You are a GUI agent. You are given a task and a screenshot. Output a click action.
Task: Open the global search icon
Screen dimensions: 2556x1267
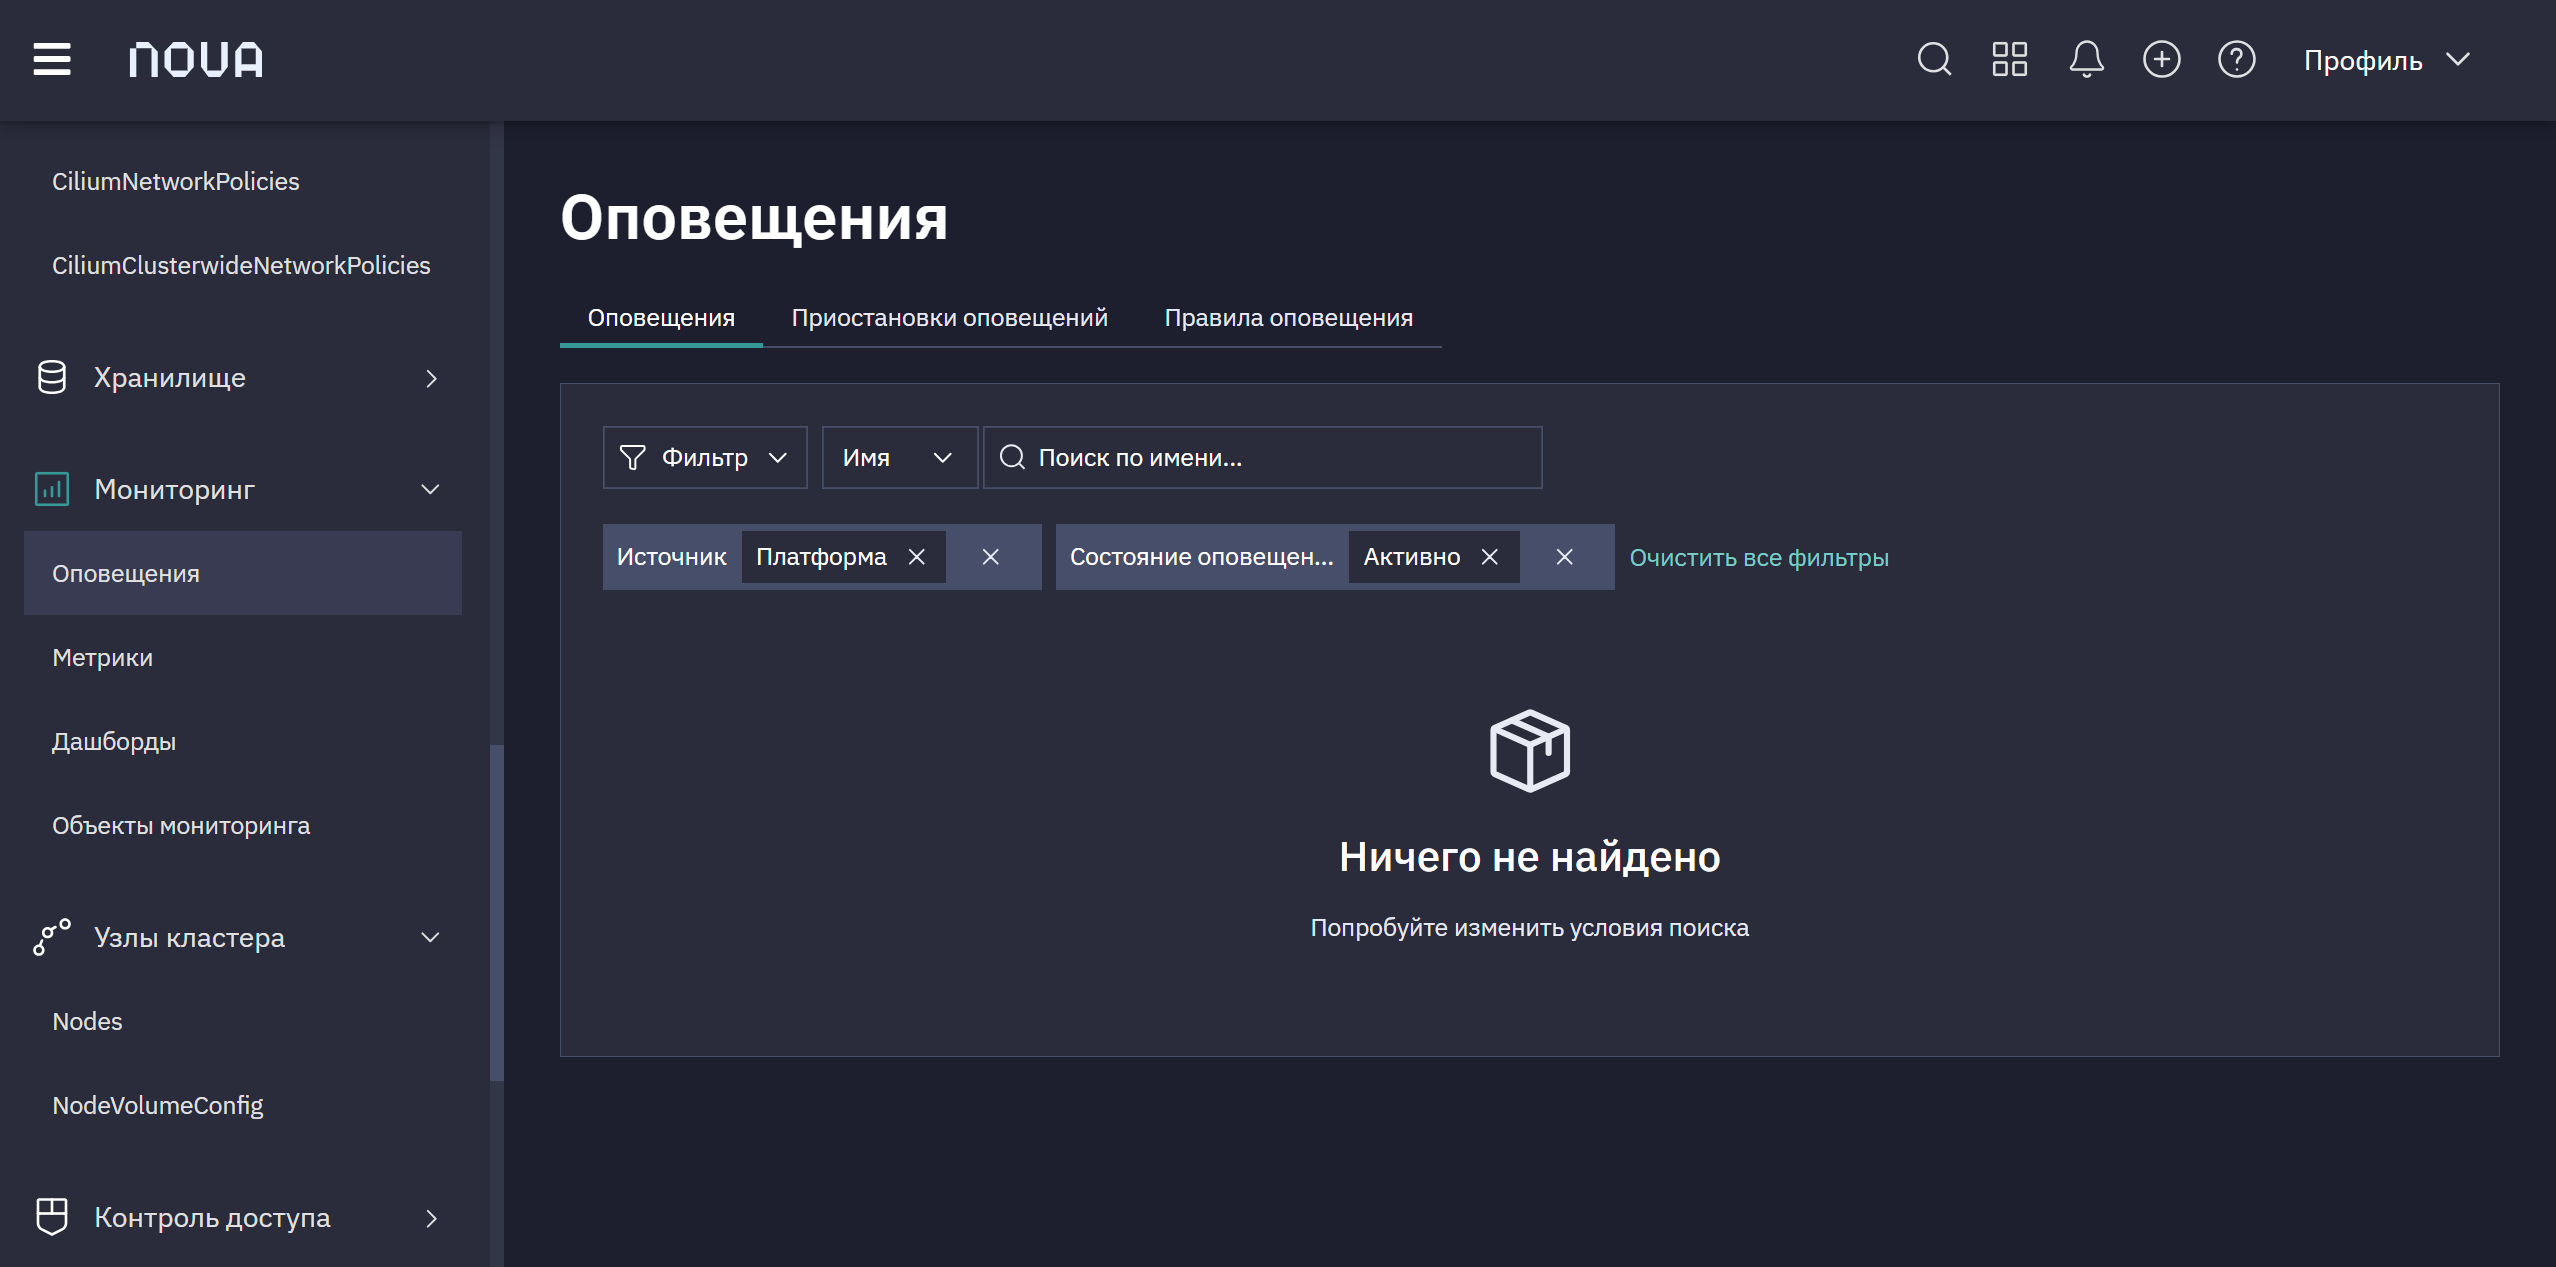coord(1934,59)
